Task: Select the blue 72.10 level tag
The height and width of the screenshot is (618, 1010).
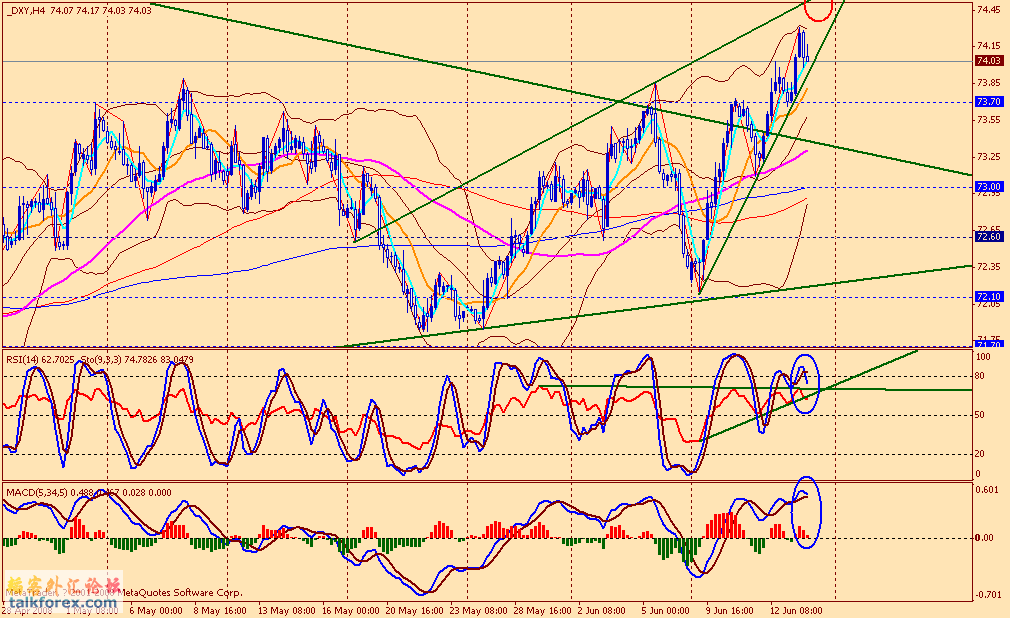Action: (988, 296)
